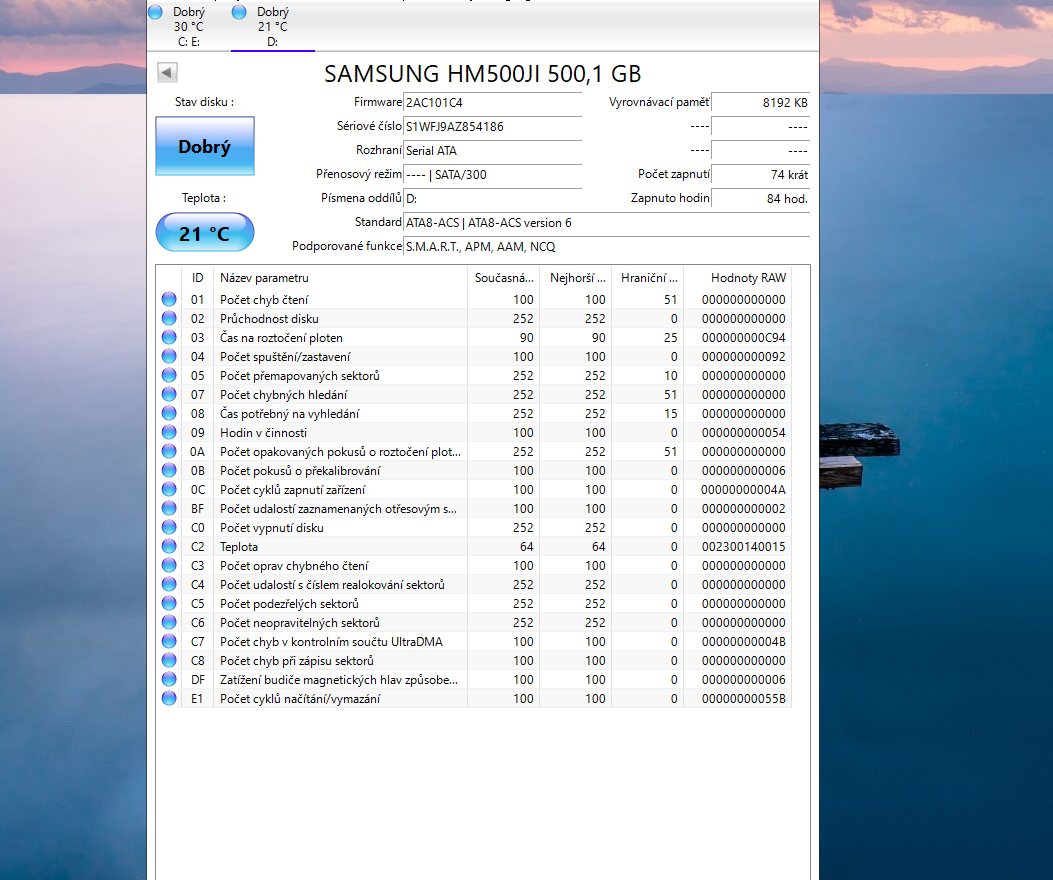The width and height of the screenshot is (1053, 880).
Task: Click the status orb beside "Počet podezřelých sektorů"
Action: pyautogui.click(x=168, y=603)
